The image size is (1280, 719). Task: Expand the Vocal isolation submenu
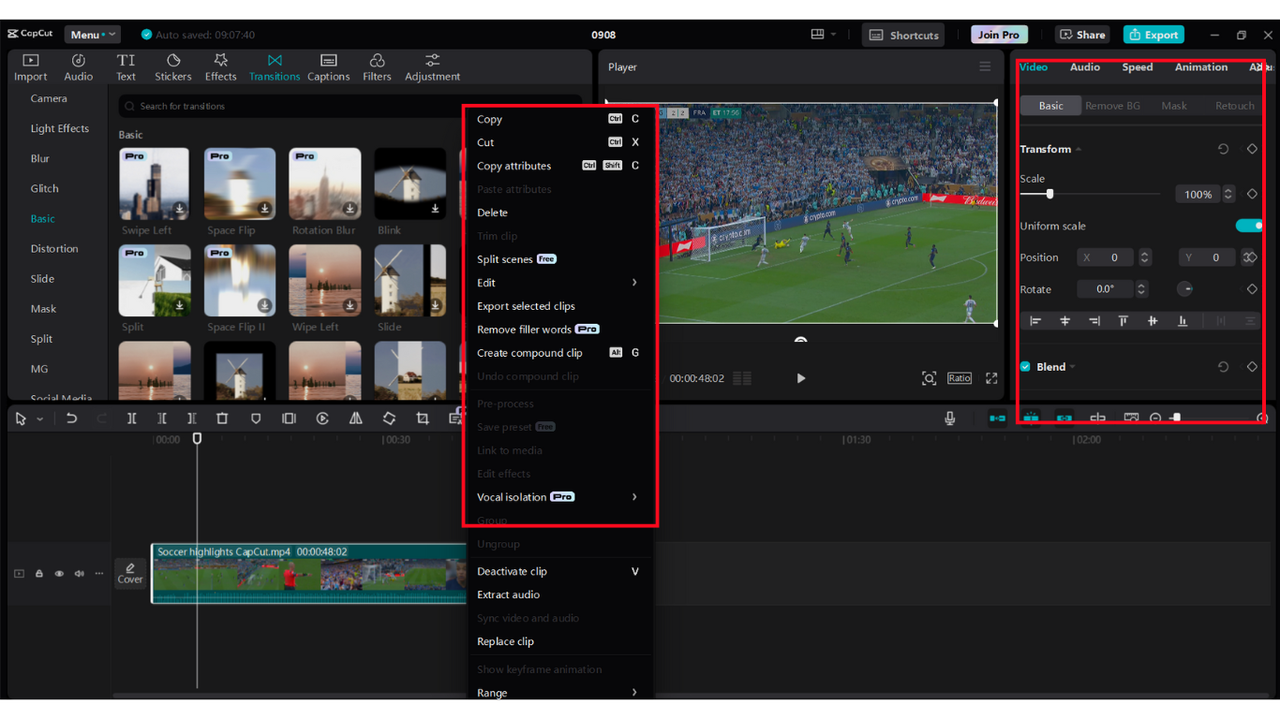(x=634, y=497)
